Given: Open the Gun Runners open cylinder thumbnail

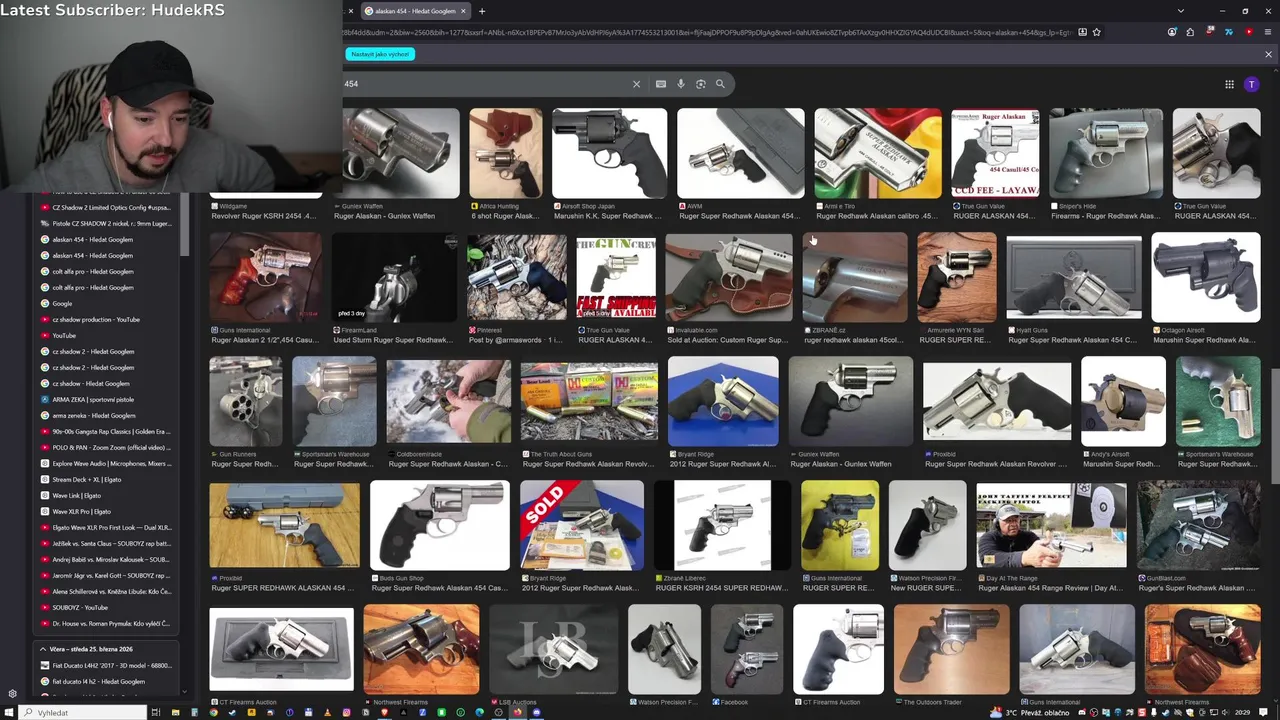Looking at the screenshot, I should click(x=245, y=400).
